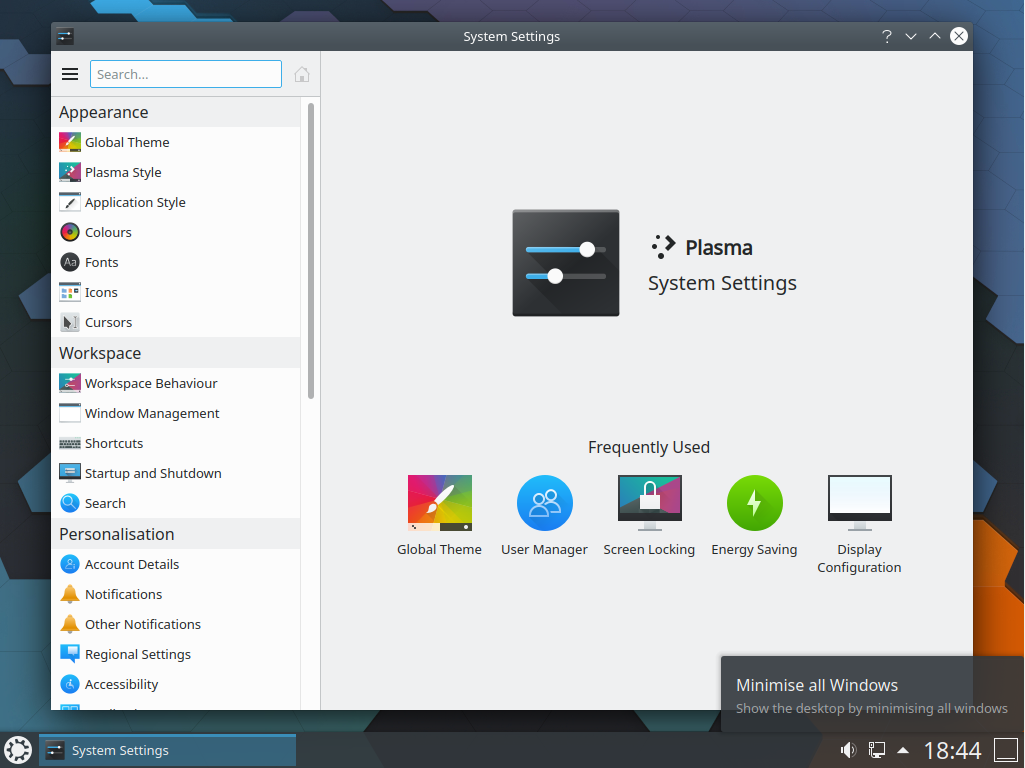Open Account Details settings
The image size is (1025, 768).
(x=176, y=565)
